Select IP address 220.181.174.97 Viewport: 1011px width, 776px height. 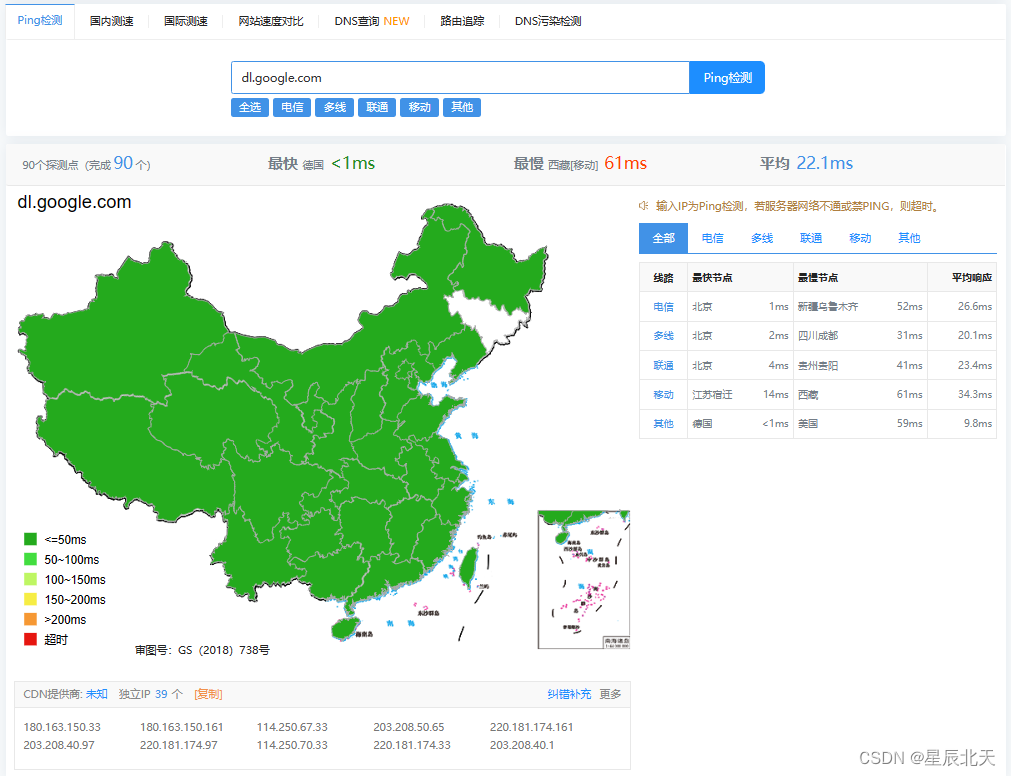(179, 745)
